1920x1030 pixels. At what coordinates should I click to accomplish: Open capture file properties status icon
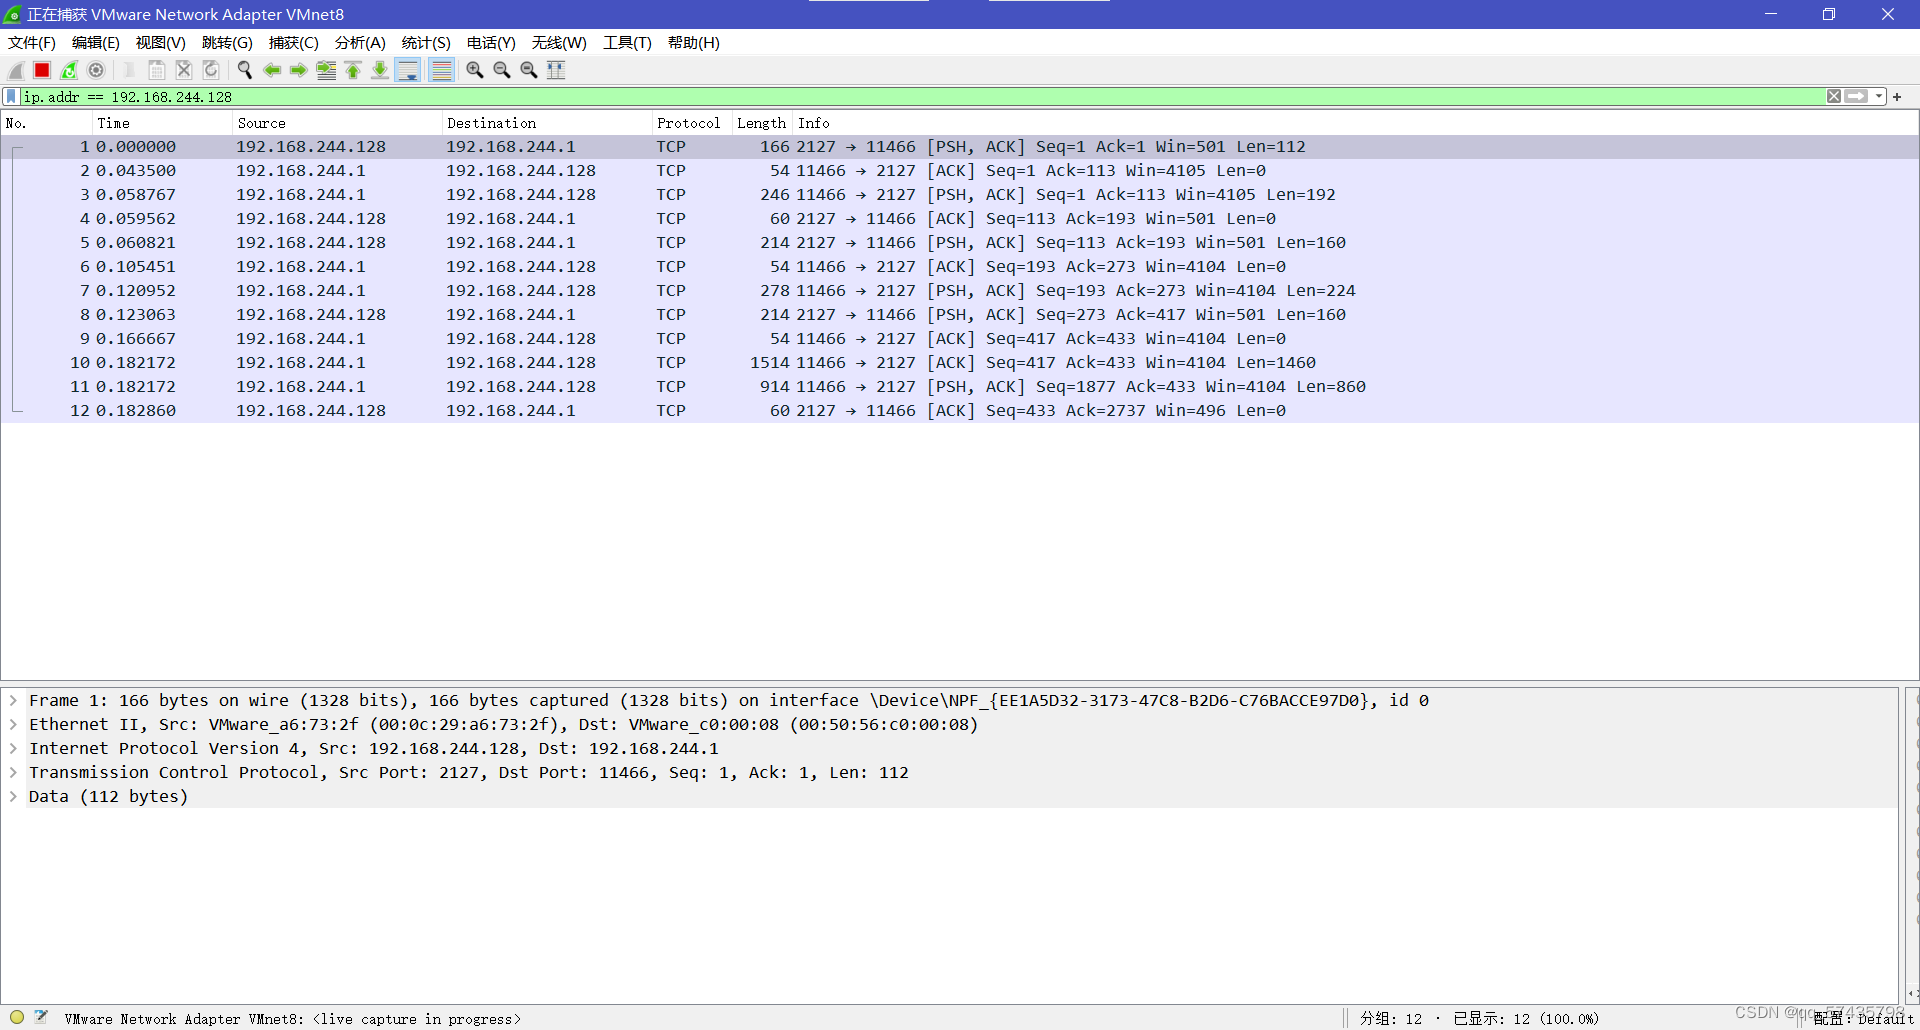[41, 1017]
